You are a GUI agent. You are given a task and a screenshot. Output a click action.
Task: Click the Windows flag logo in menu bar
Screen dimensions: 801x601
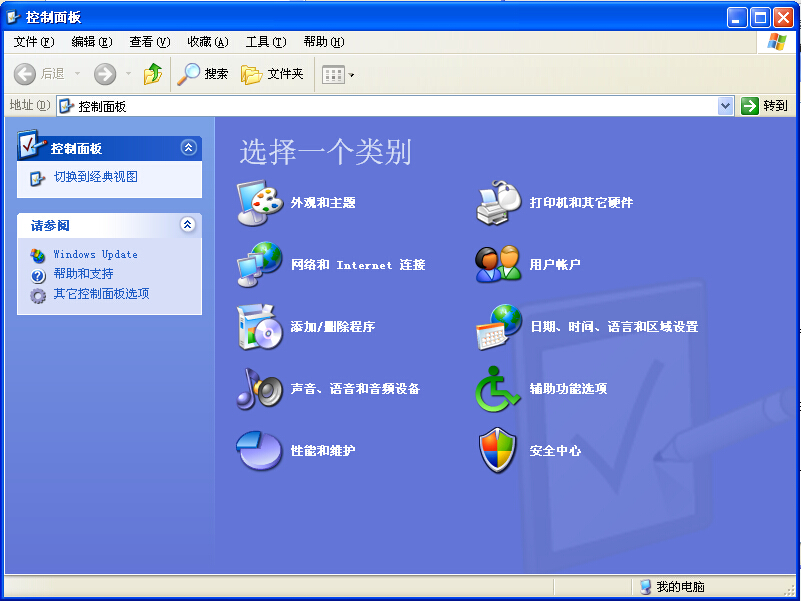click(x=777, y=42)
